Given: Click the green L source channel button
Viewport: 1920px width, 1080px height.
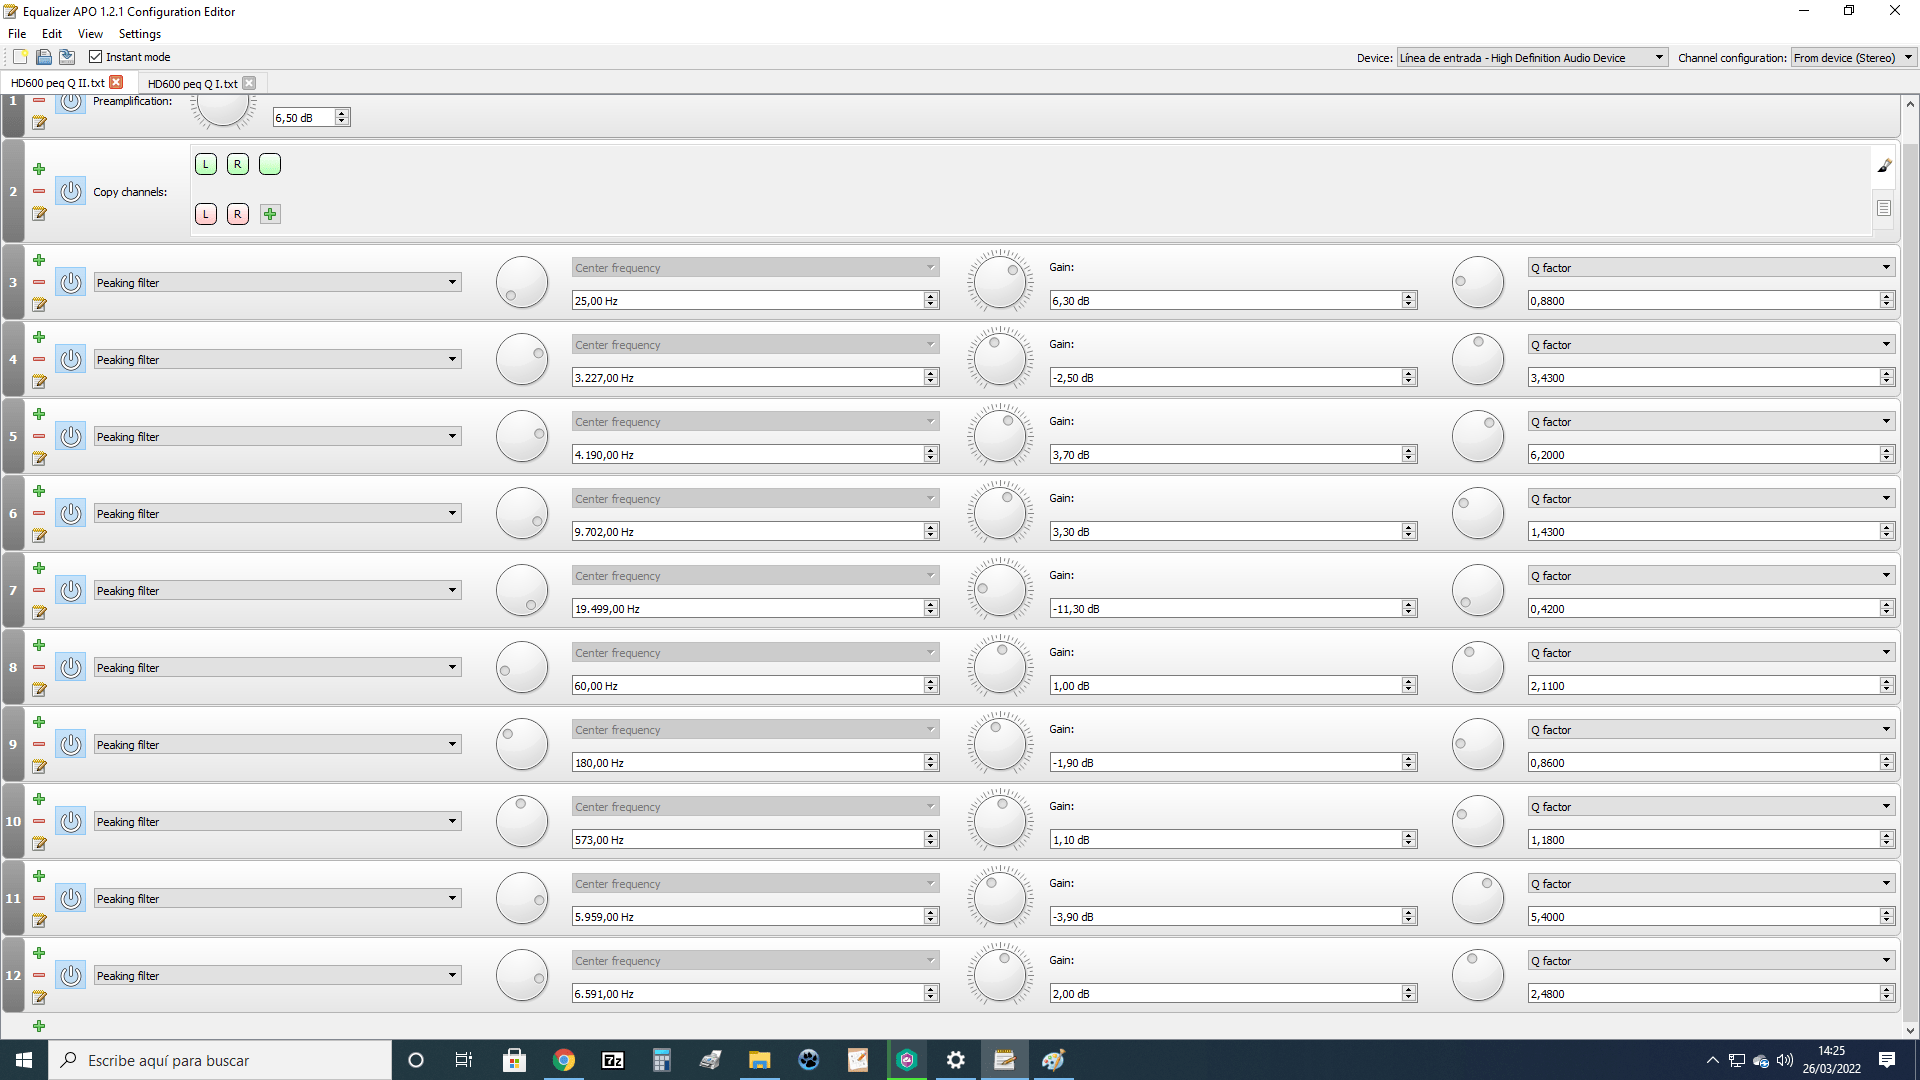Looking at the screenshot, I should coord(206,164).
